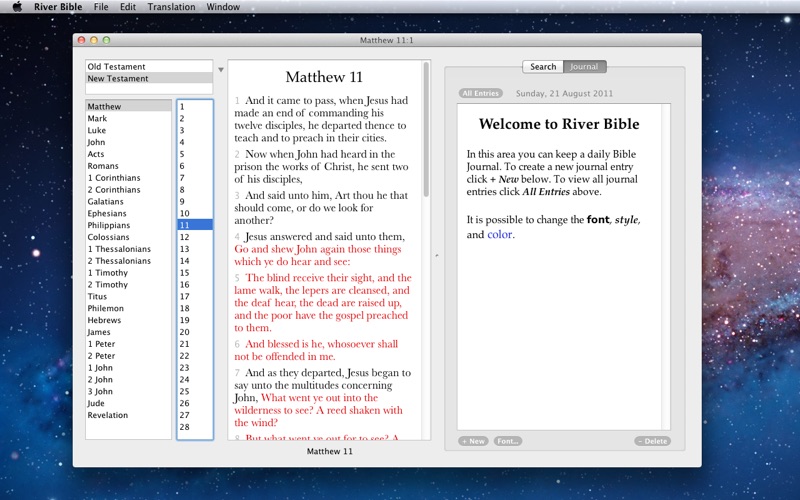Click the scripture text scrollbar

point(425,130)
